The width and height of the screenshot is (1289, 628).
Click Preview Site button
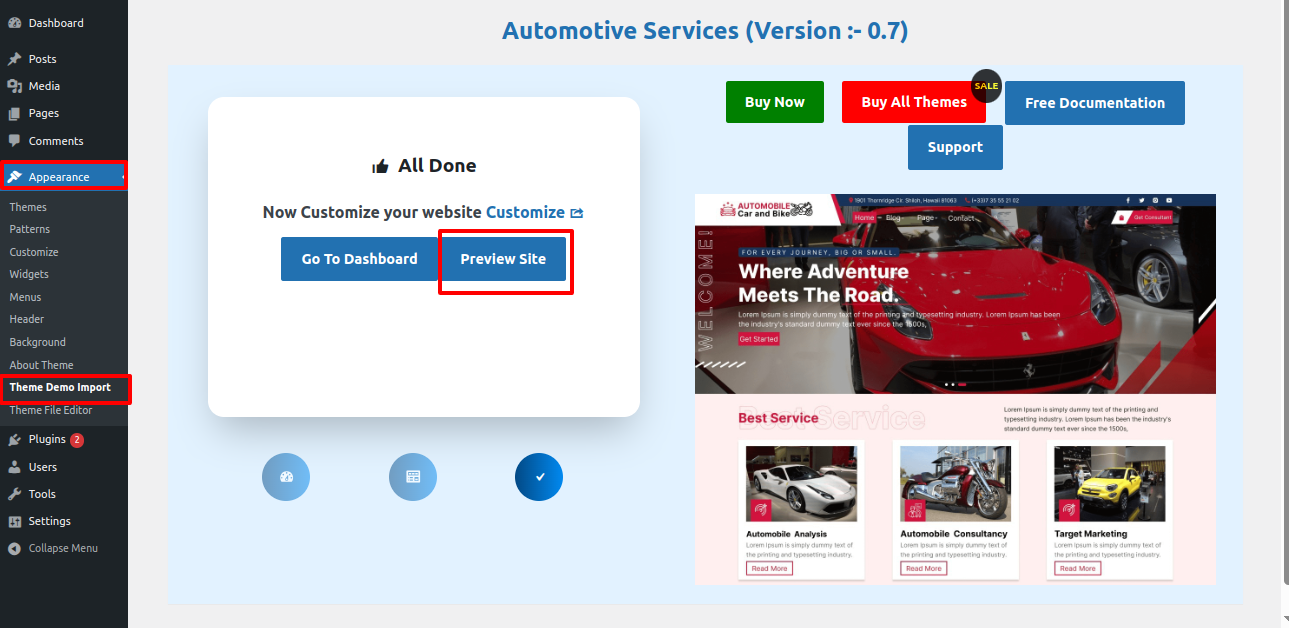pyautogui.click(x=503, y=259)
